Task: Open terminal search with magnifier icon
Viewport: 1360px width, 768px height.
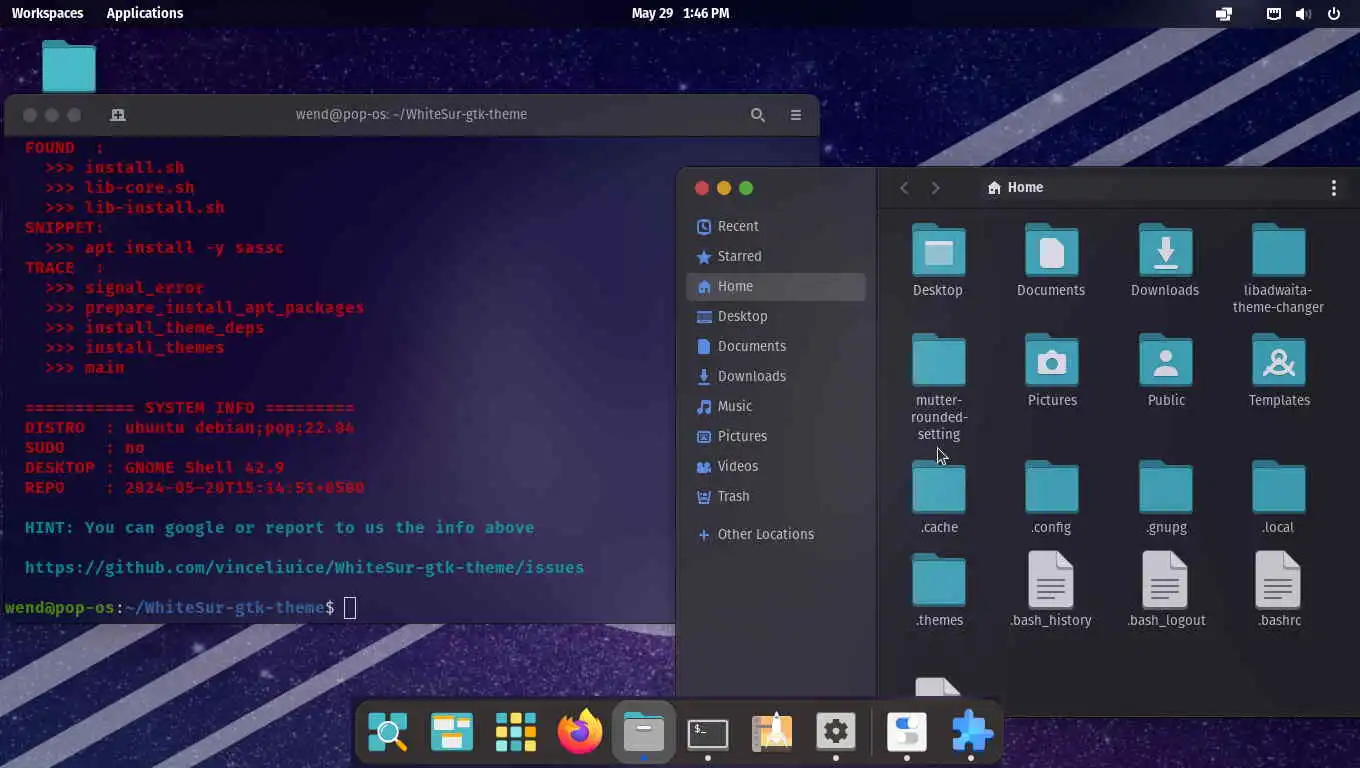Action: (758, 115)
